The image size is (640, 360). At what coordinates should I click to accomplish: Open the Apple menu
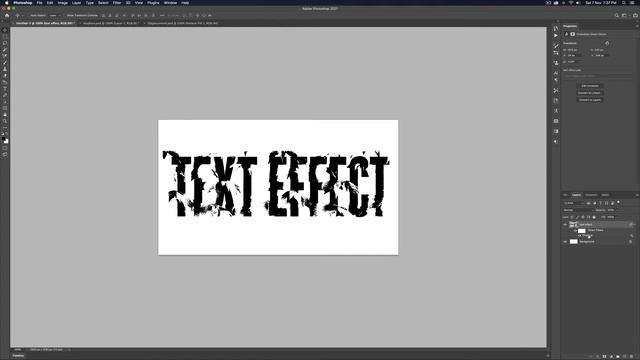point(7,3)
